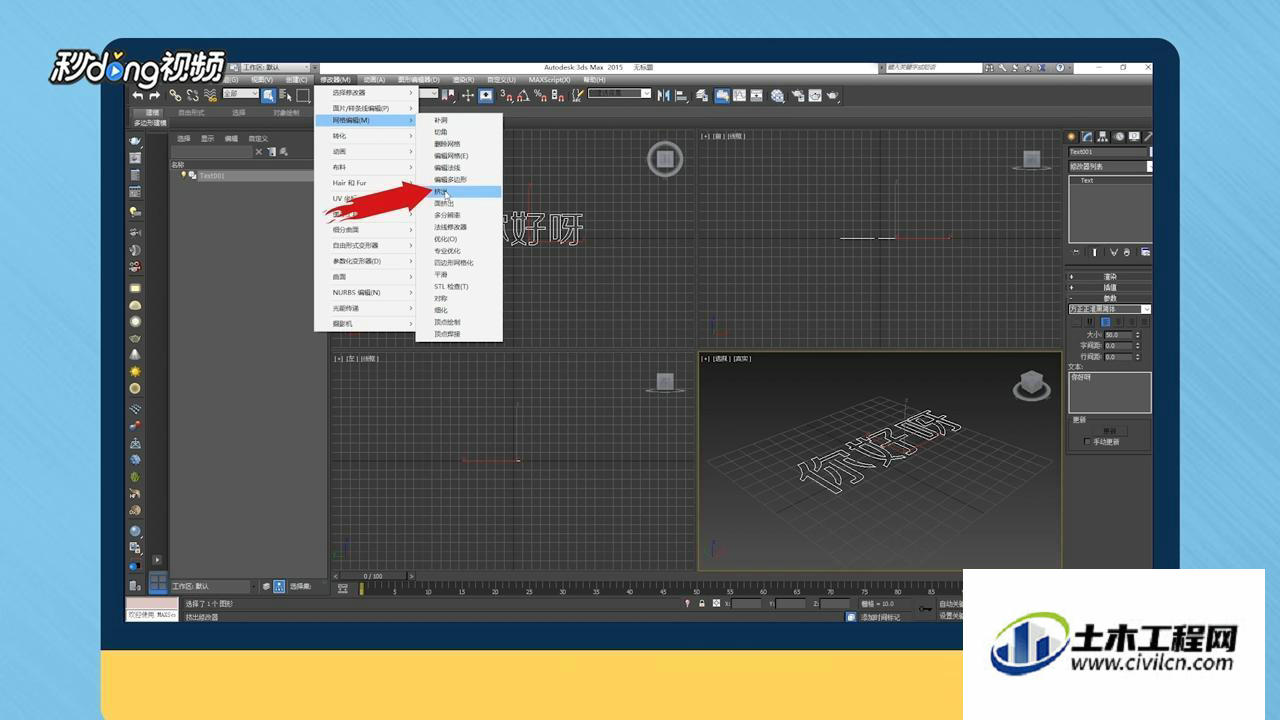Click the time slider showing 0 / 100
1280x720 pixels.
coord(373,576)
